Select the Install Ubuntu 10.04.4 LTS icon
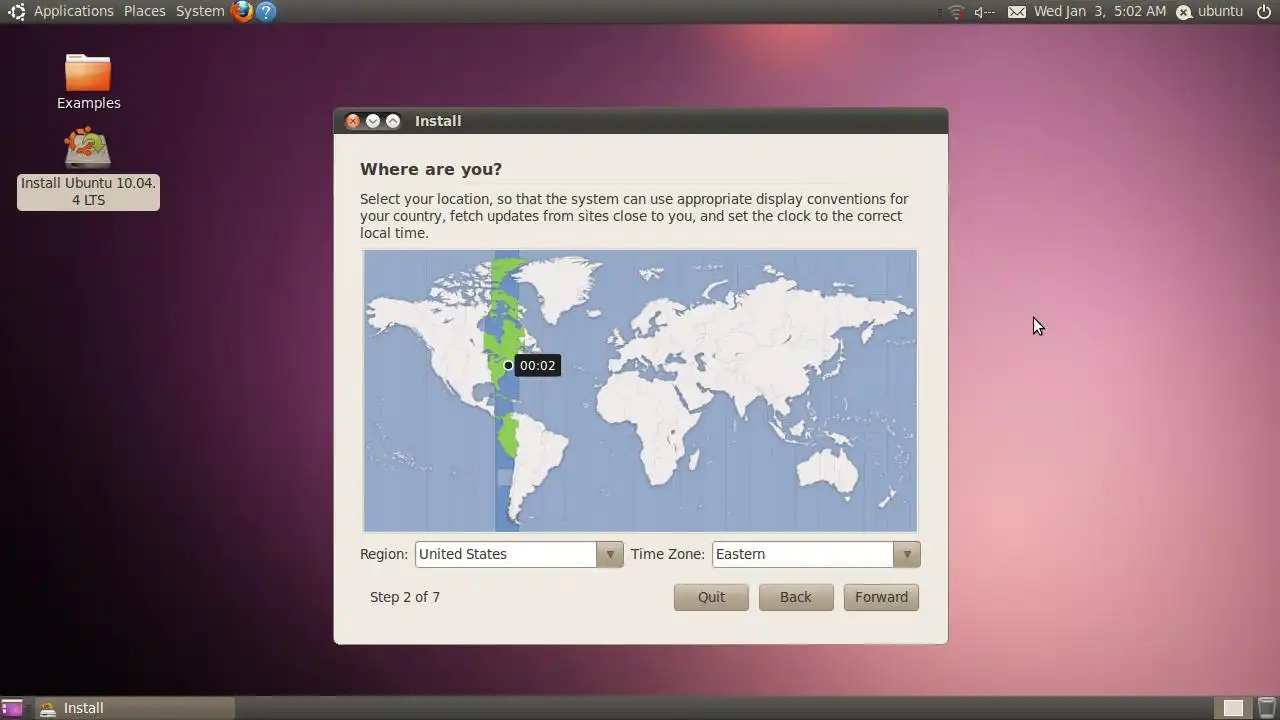The width and height of the screenshot is (1280, 720). click(x=88, y=169)
